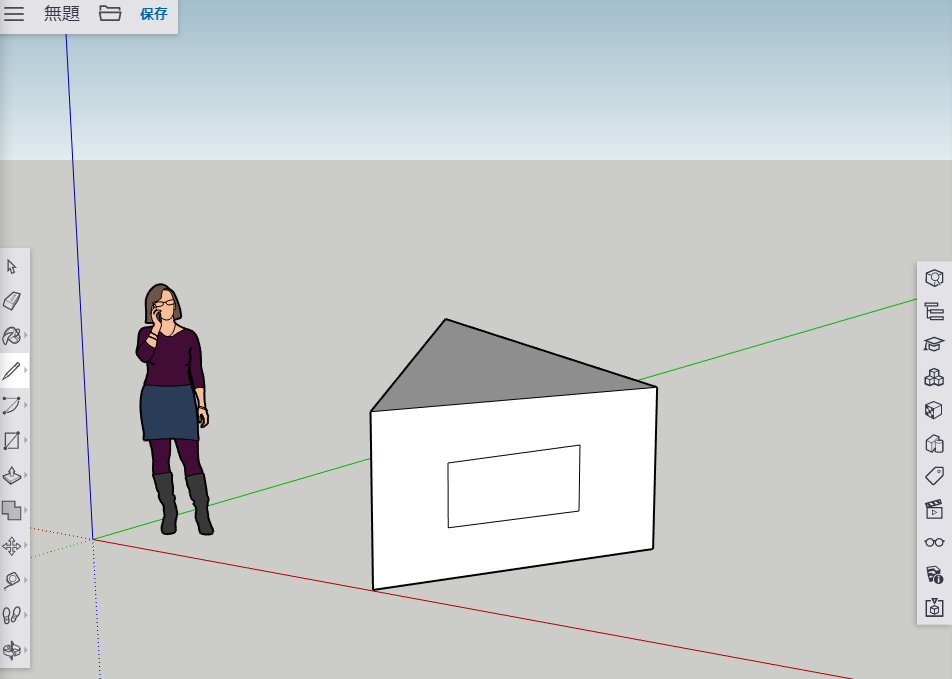
Task: Open the Materials panel
Action: (x=934, y=411)
